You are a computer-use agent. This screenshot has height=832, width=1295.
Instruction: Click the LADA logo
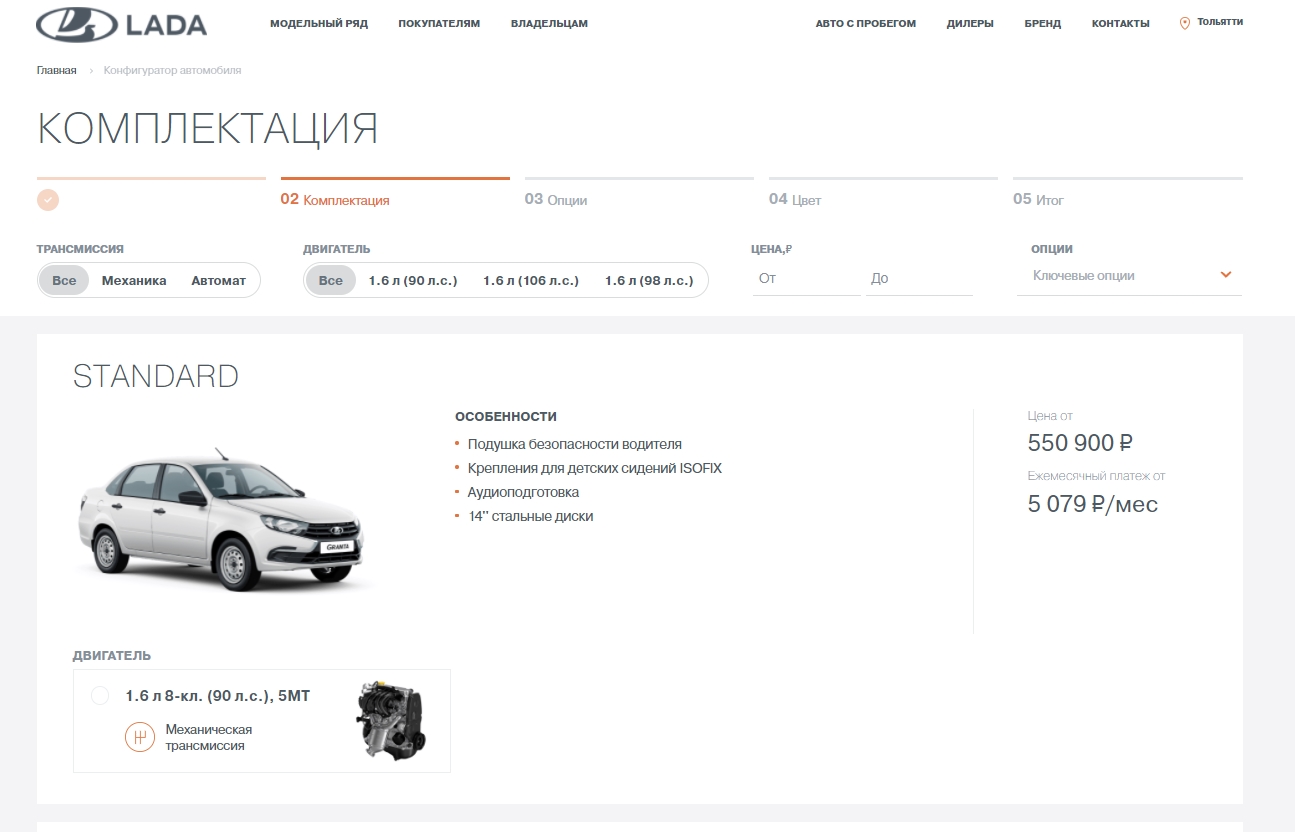(121, 24)
